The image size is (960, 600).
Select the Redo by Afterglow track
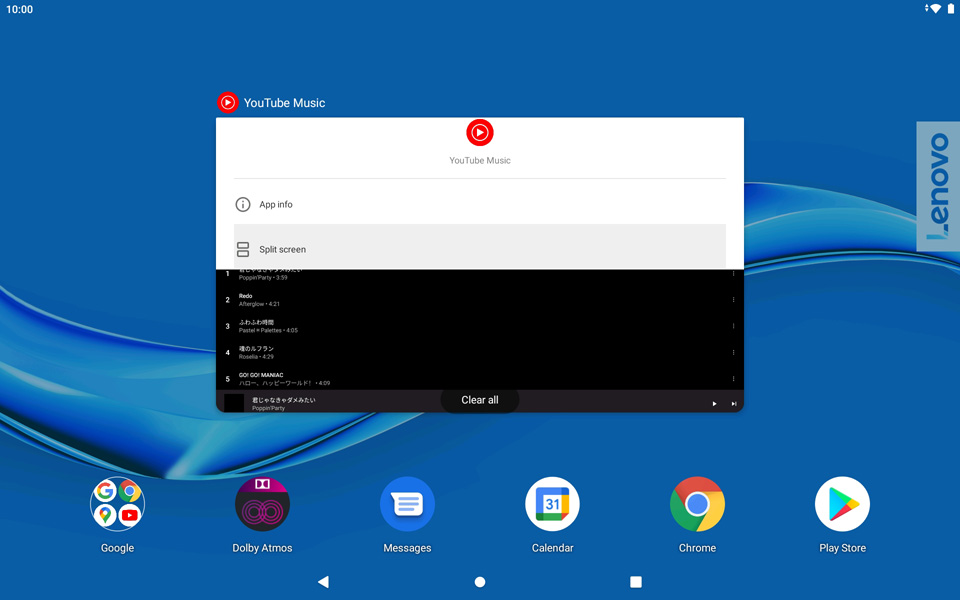click(479, 299)
